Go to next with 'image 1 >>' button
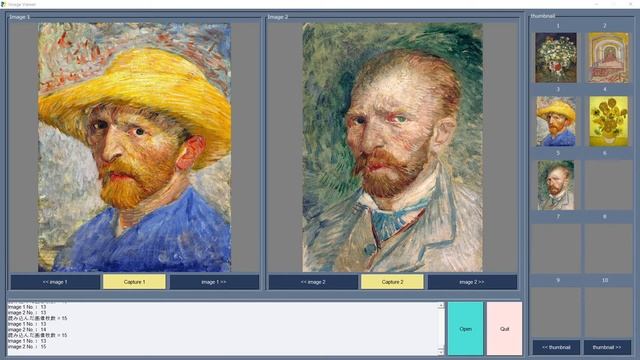The width and height of the screenshot is (640, 360). [214, 282]
